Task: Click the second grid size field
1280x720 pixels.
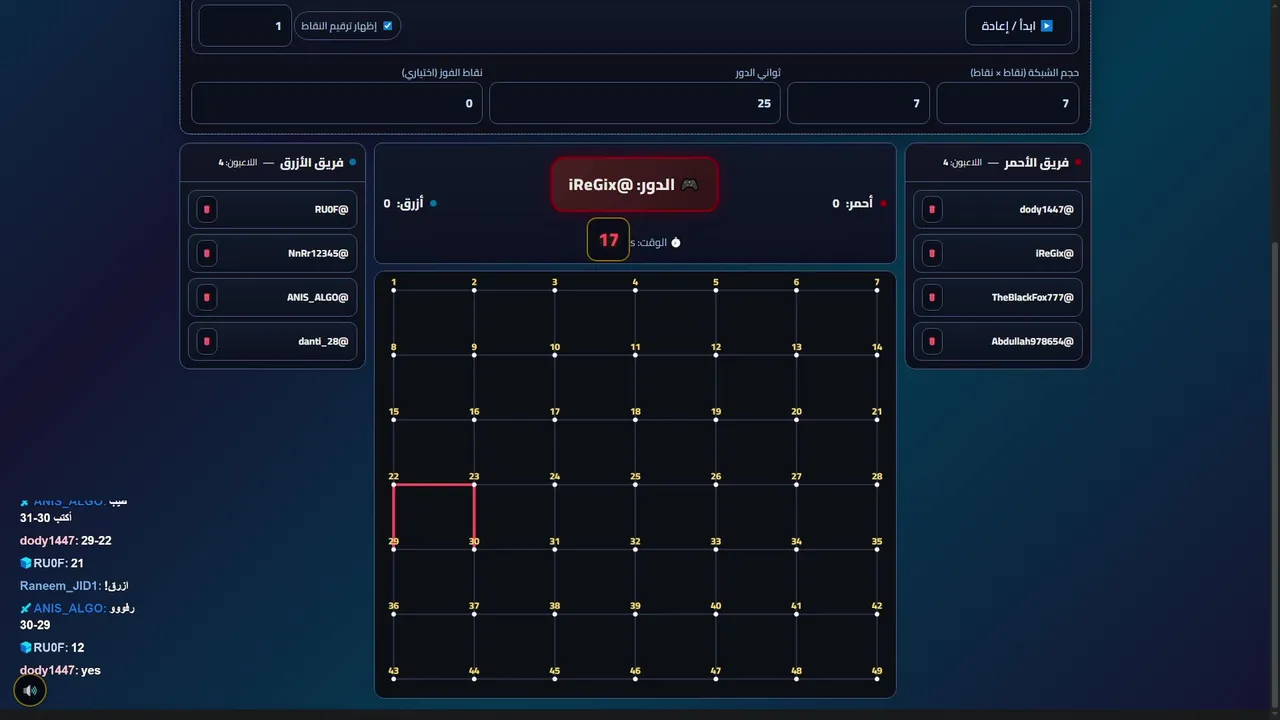Action: tap(858, 103)
